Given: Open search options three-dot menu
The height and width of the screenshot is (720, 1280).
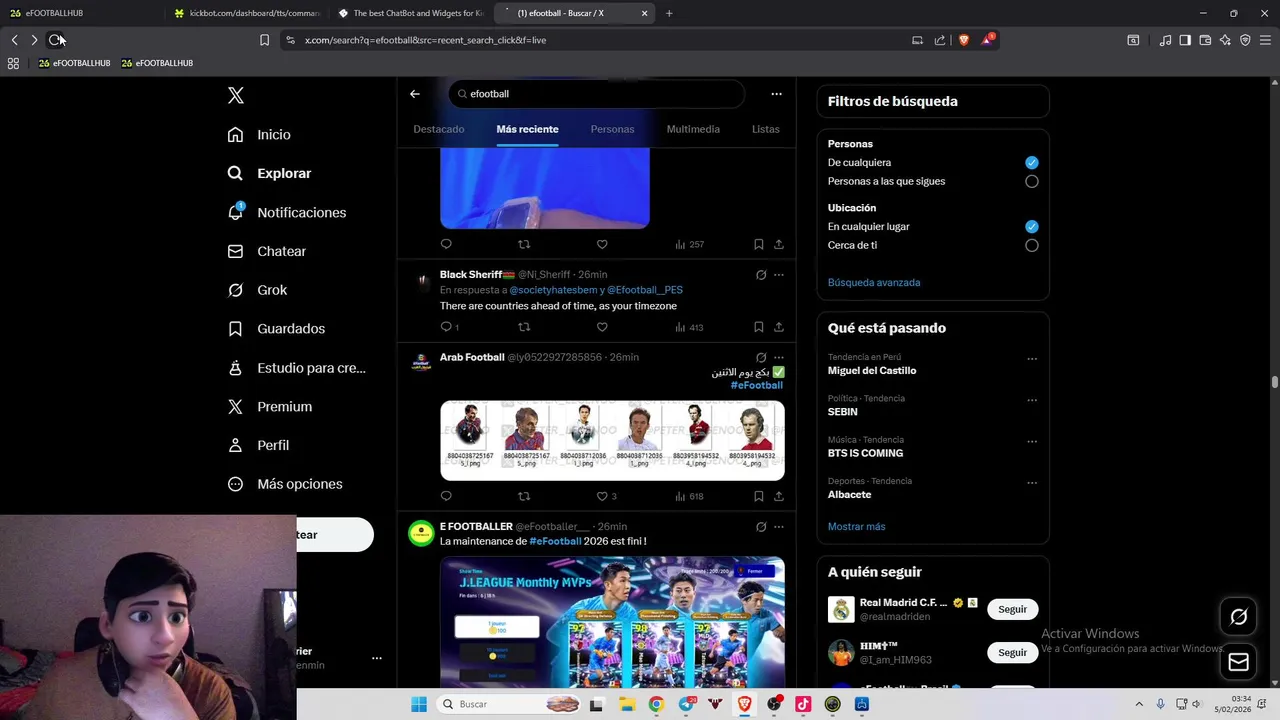Looking at the screenshot, I should pos(776,94).
